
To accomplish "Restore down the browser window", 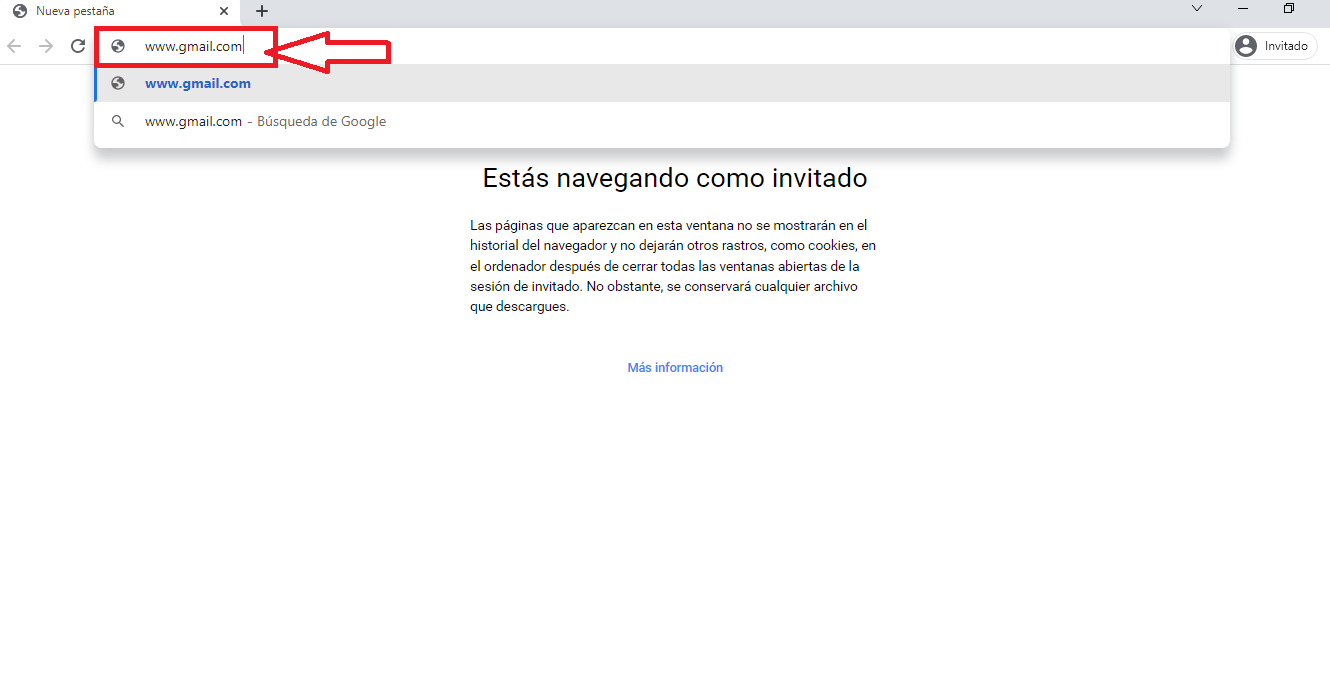I will click(1289, 9).
